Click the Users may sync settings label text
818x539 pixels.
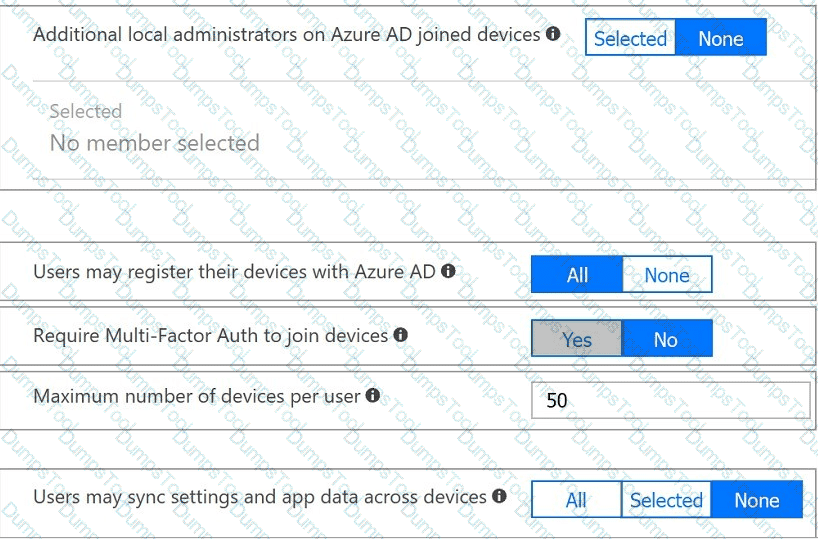click(x=260, y=497)
